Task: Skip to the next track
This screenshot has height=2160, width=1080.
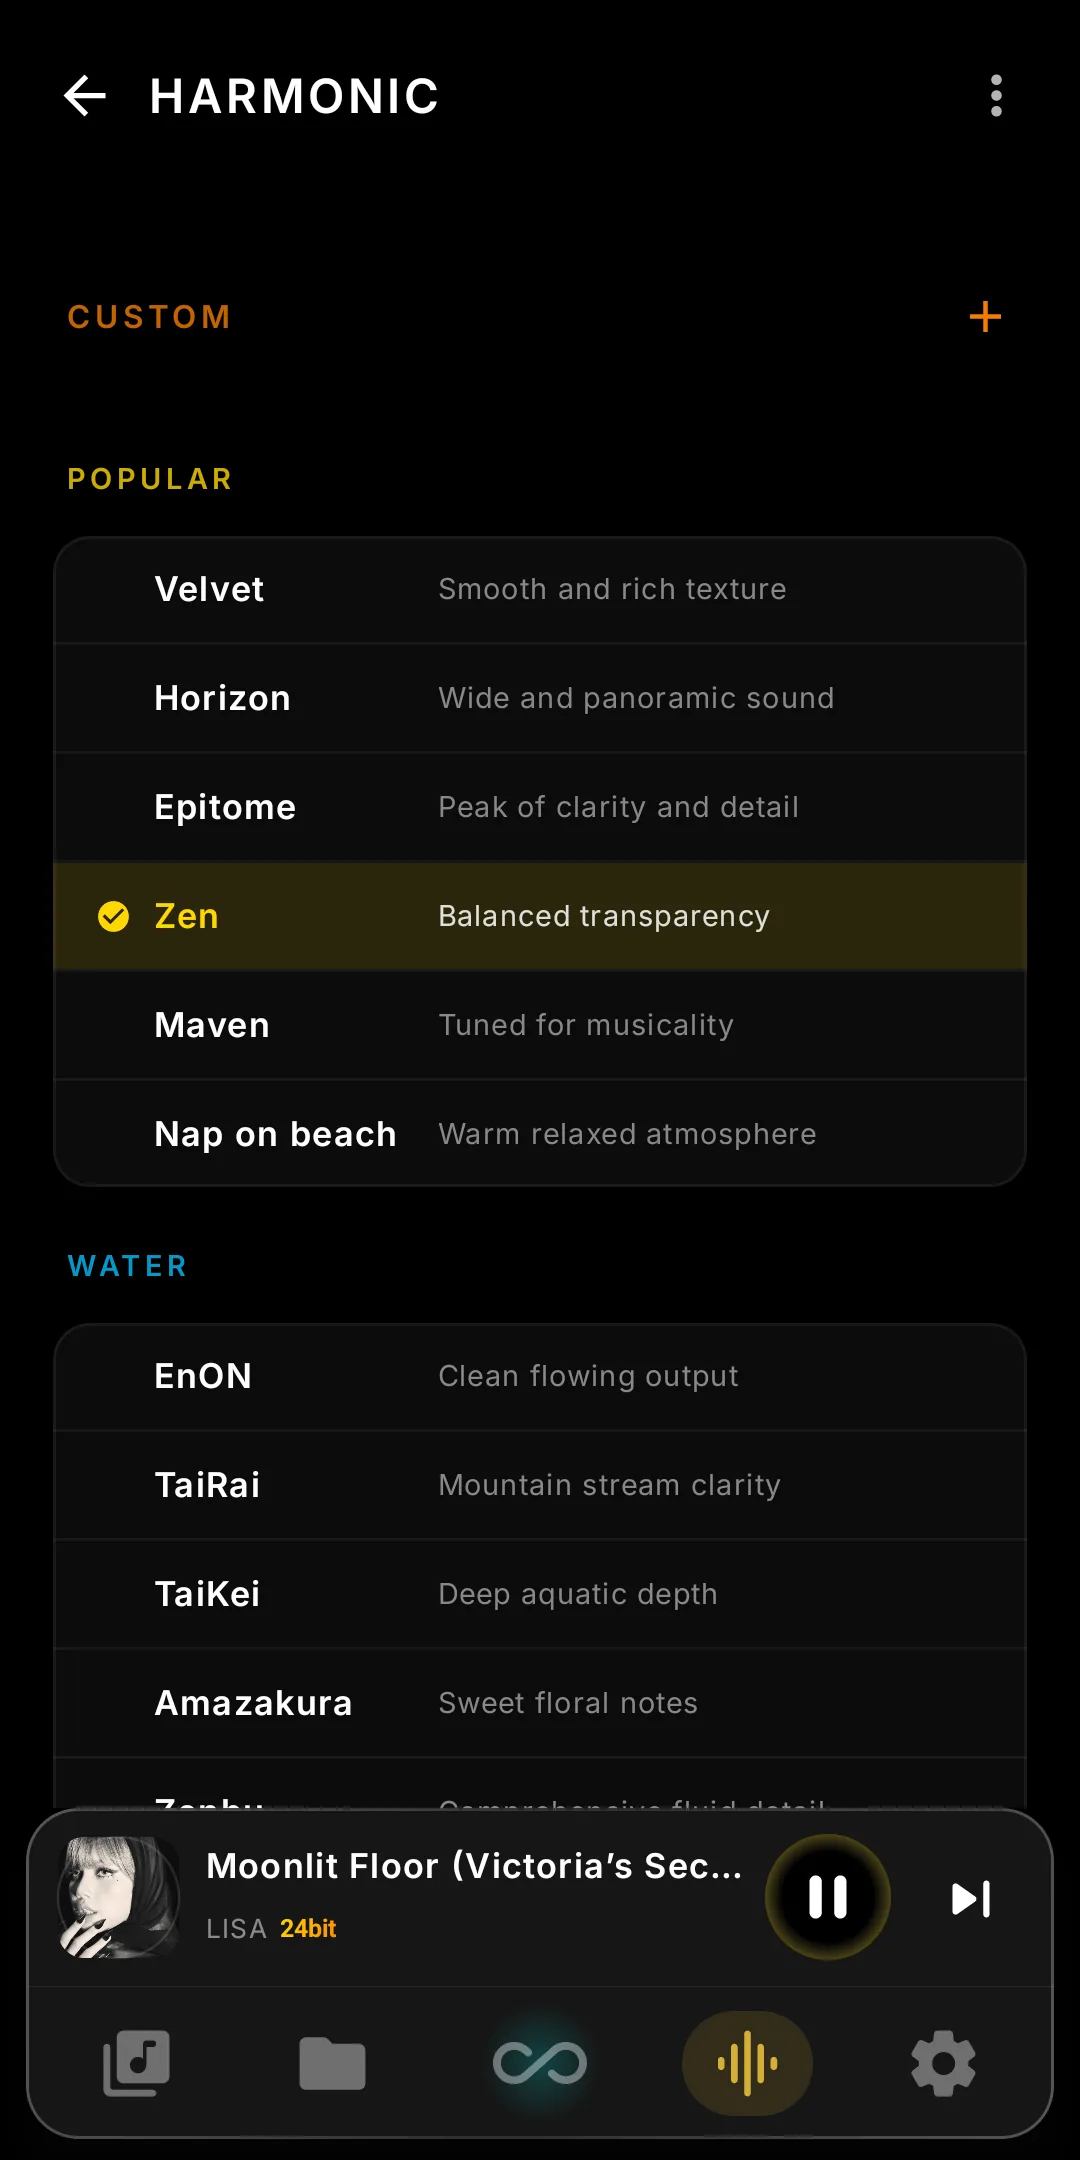Action: (x=970, y=1898)
